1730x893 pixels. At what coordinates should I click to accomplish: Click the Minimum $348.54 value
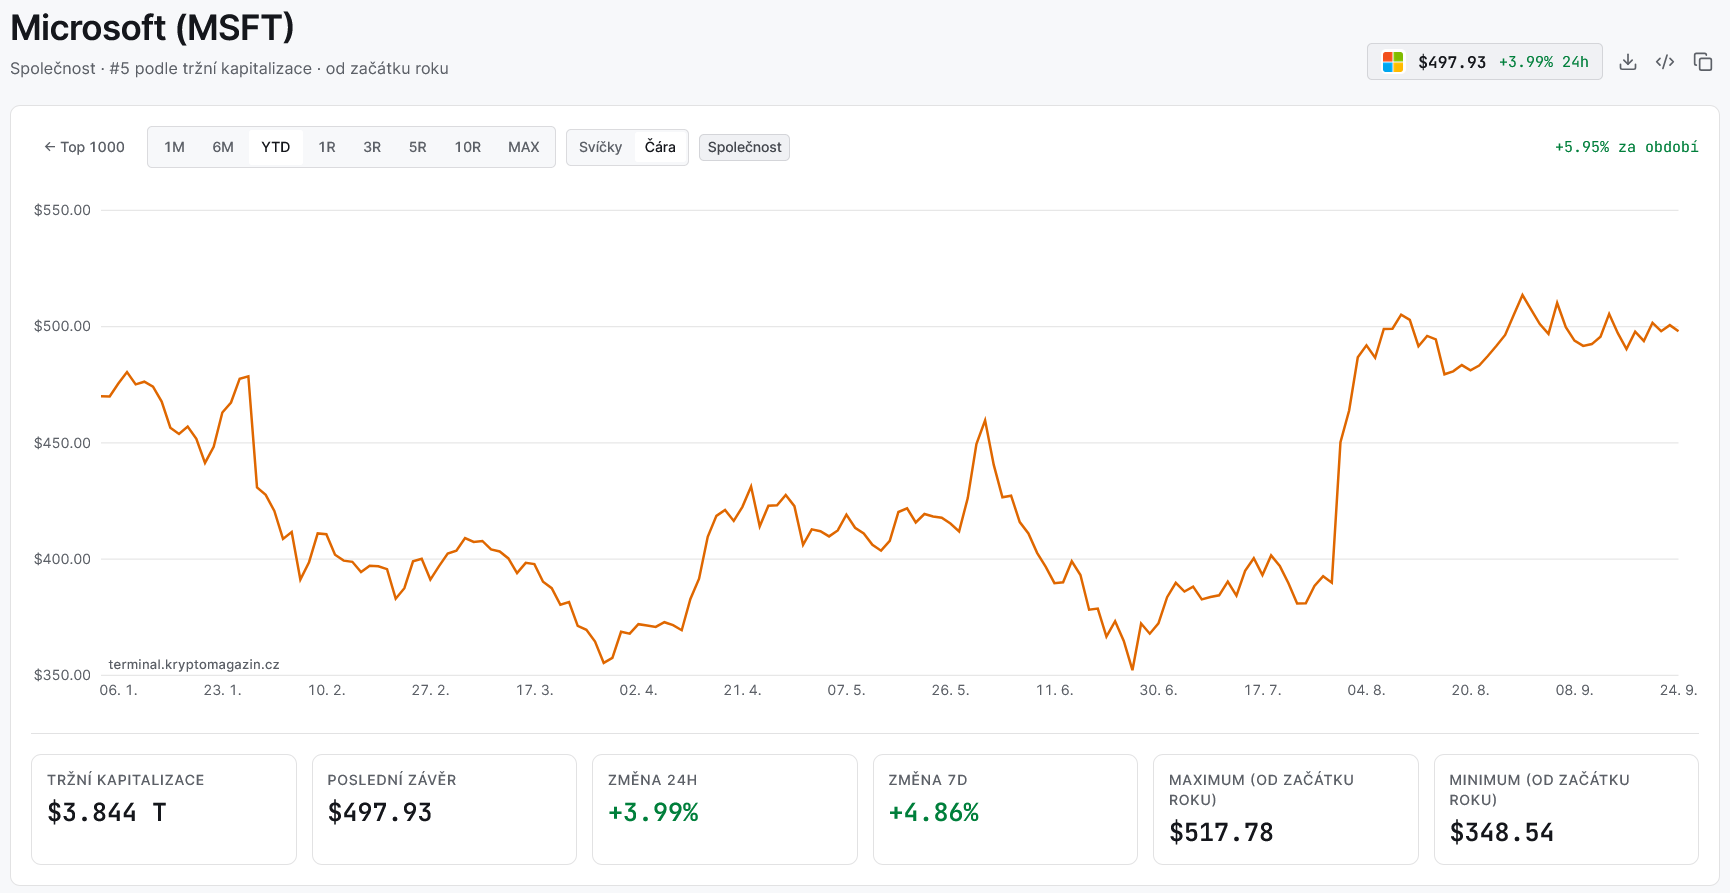coord(1502,832)
